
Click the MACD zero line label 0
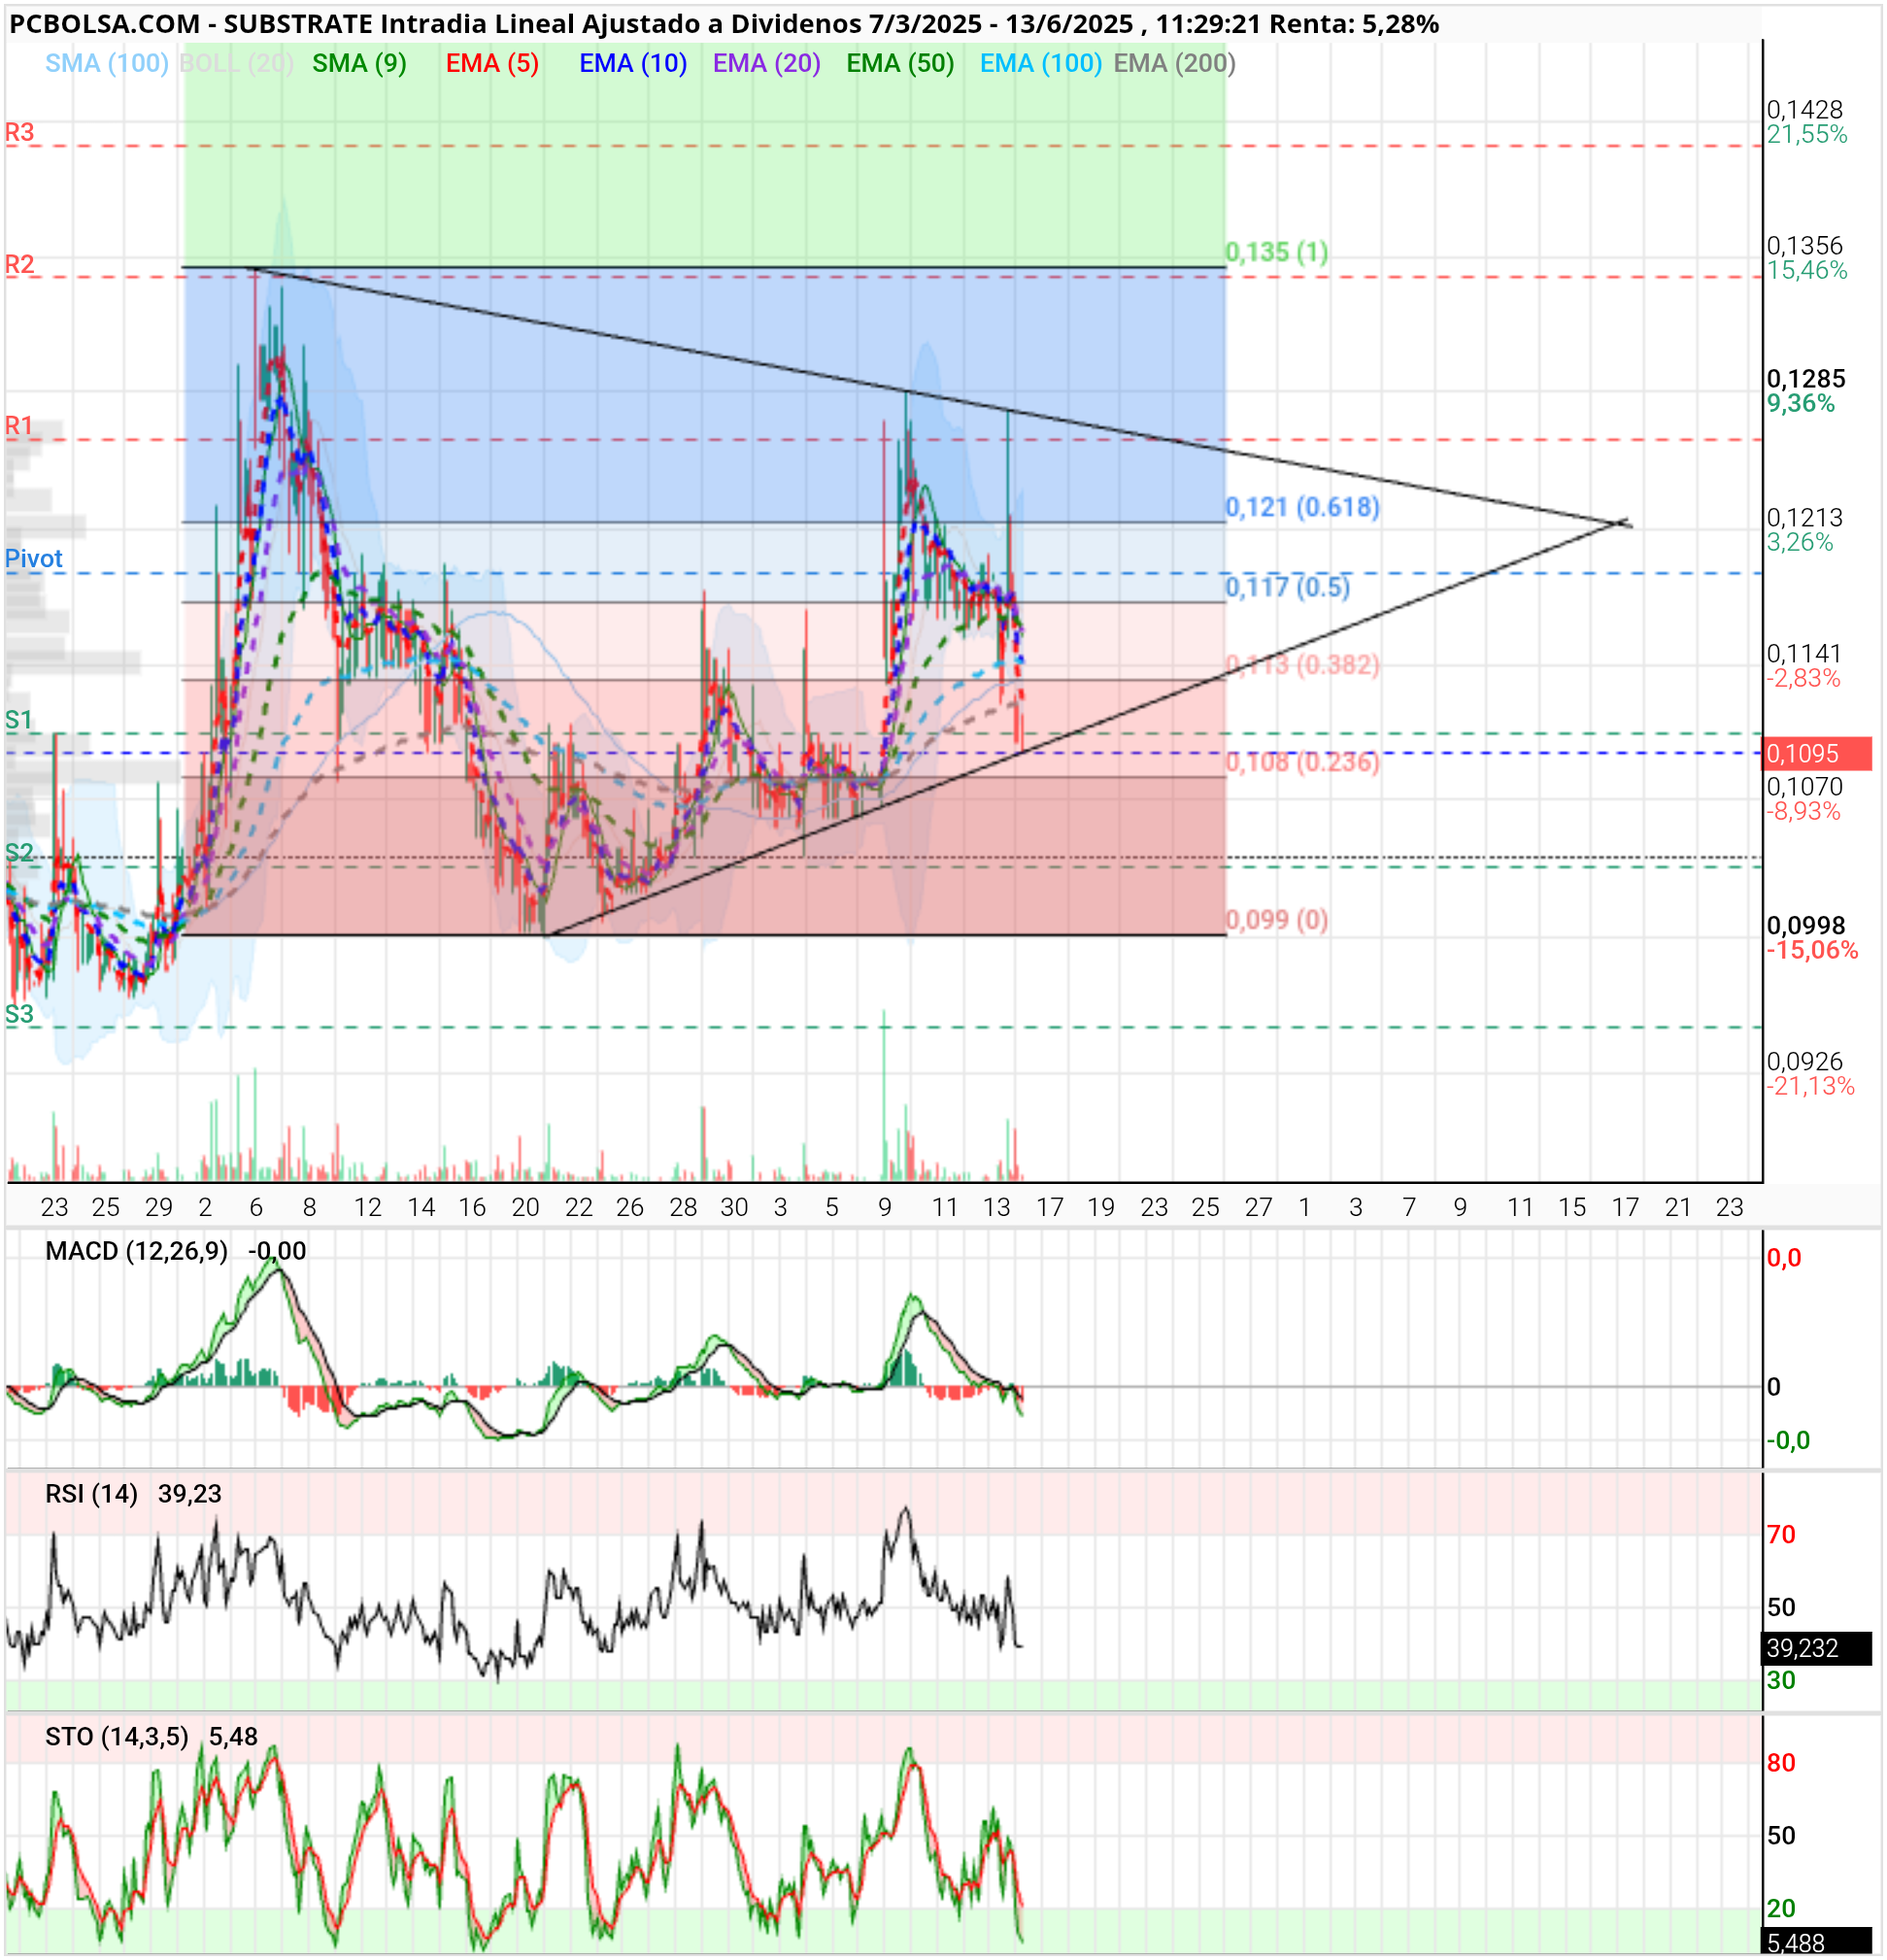[1773, 1387]
